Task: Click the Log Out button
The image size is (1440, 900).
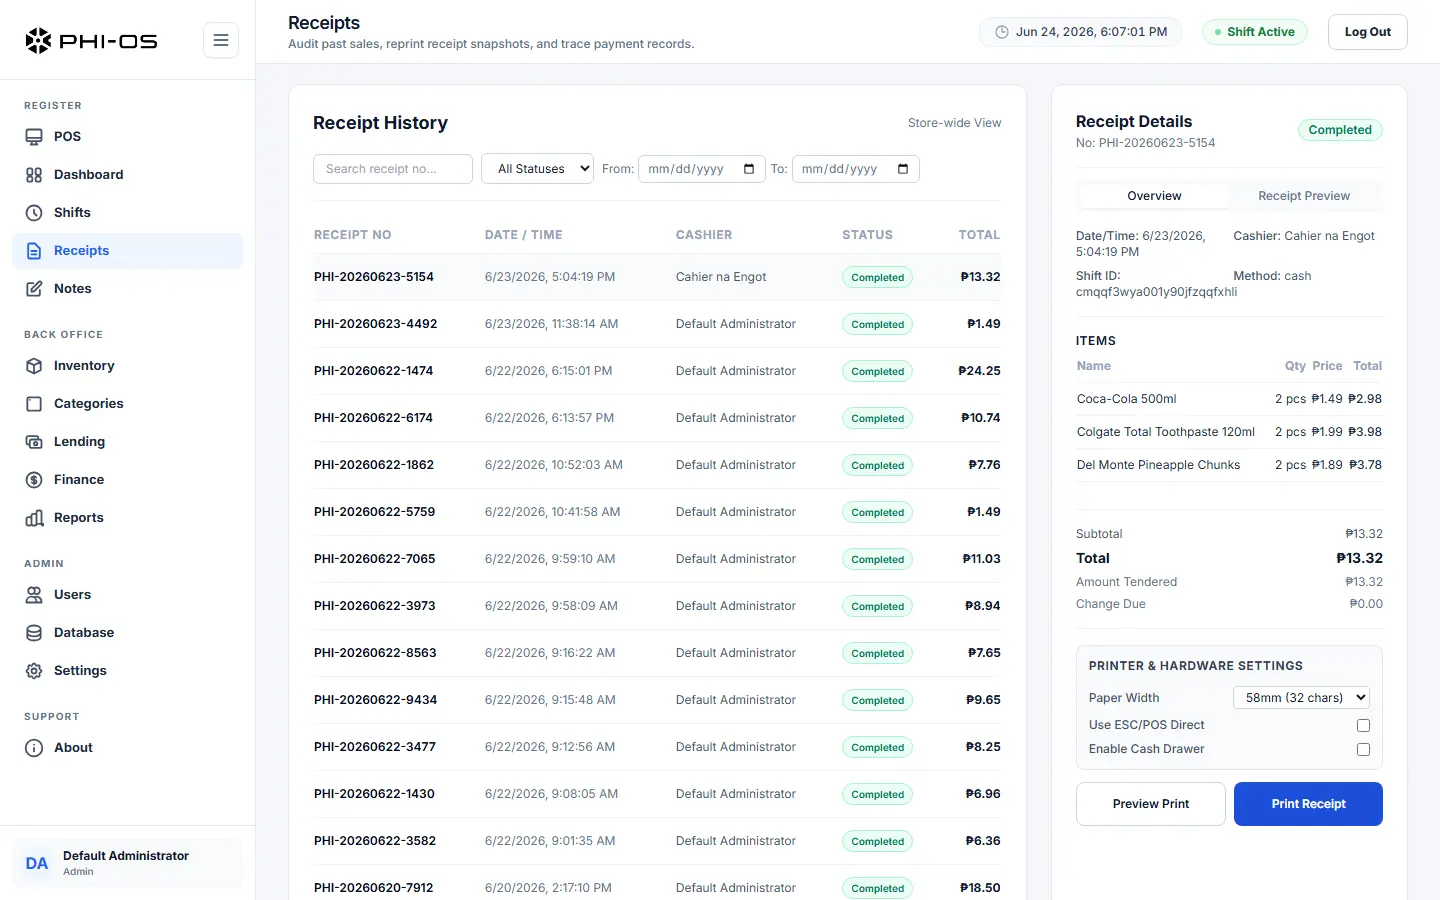Action: (1368, 32)
